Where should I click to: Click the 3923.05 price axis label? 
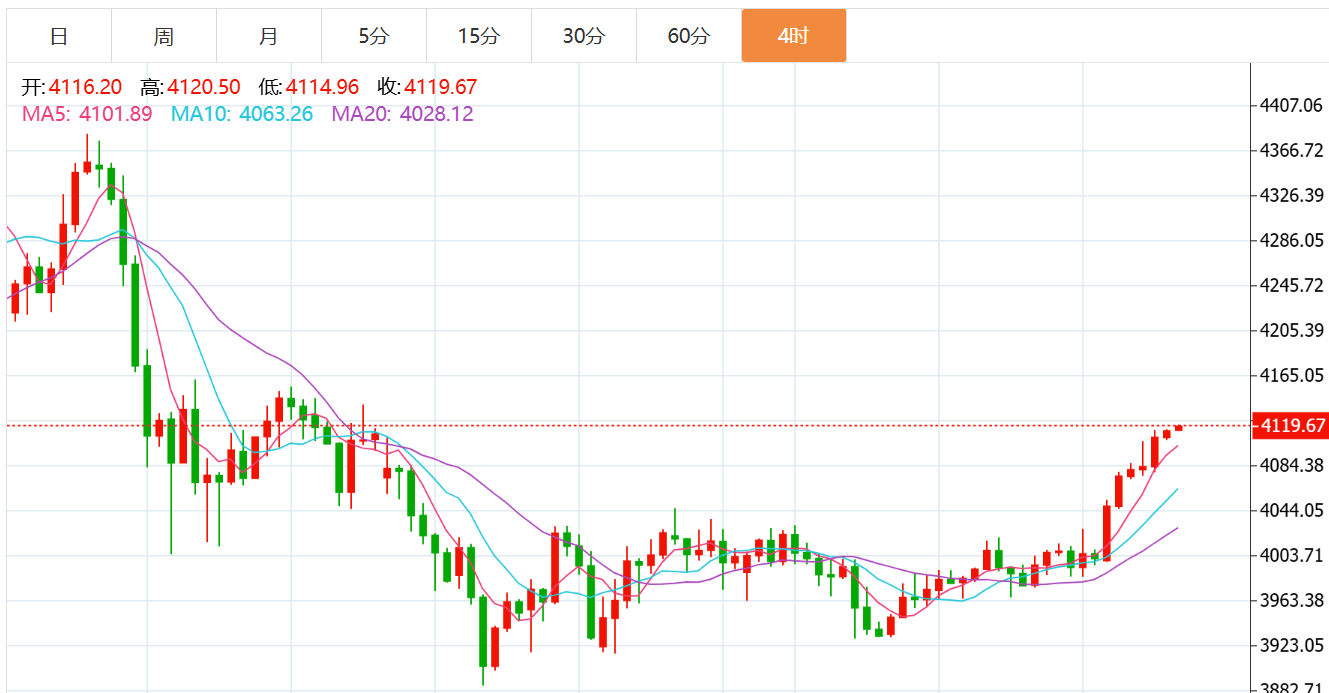[x=1292, y=645]
